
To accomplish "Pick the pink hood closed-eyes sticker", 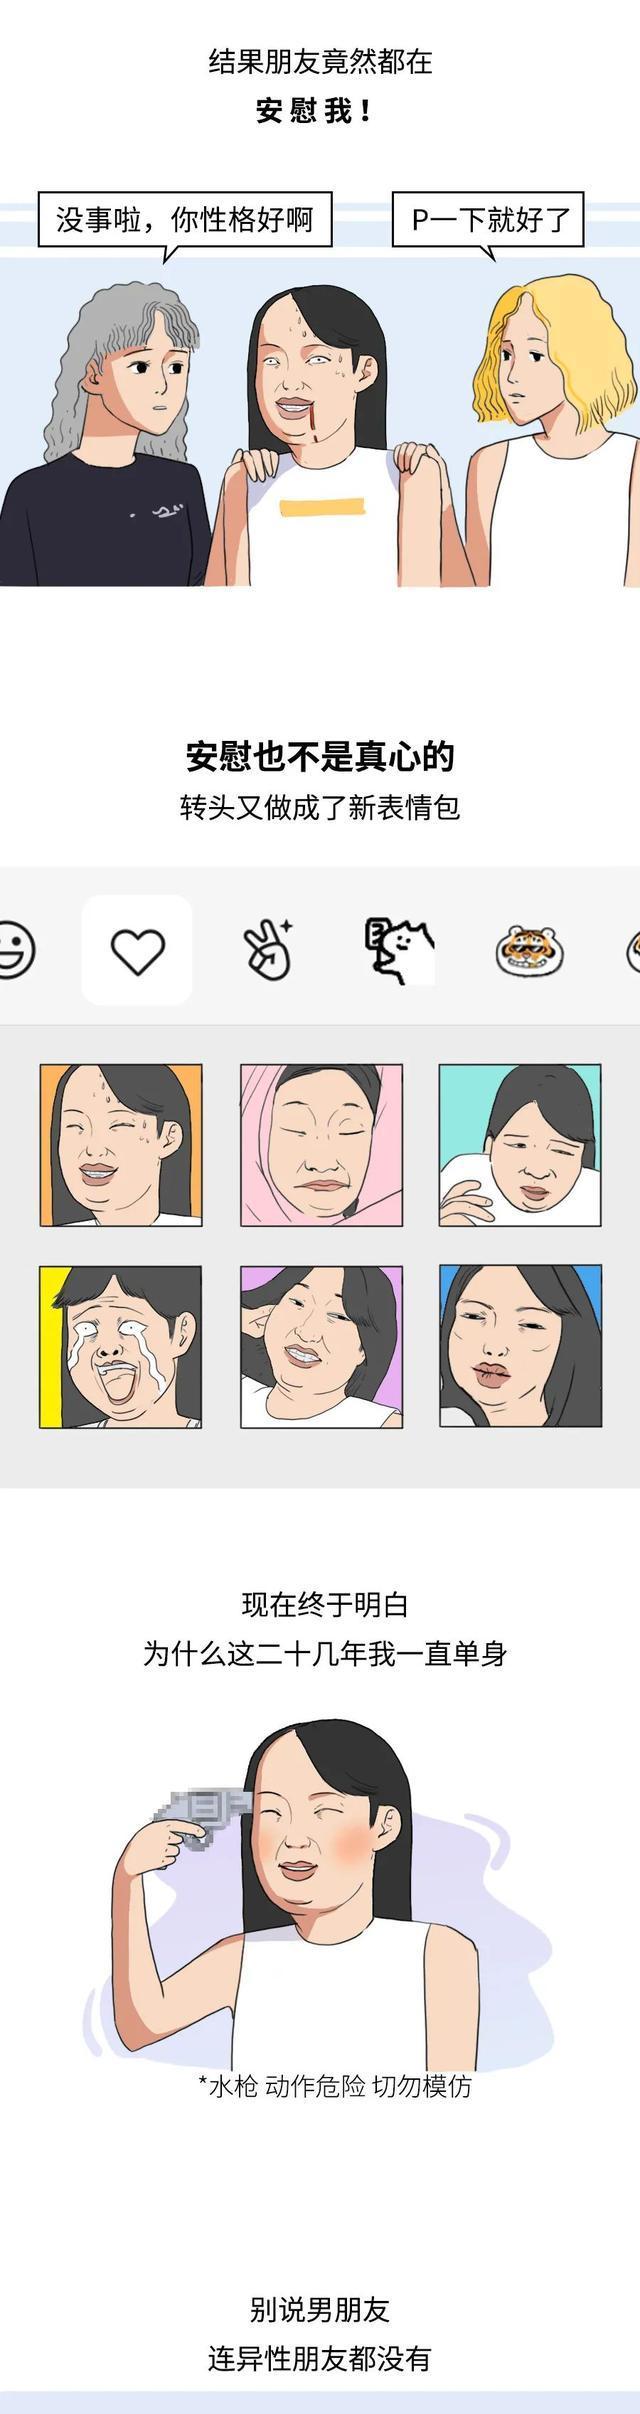I will point(321,1145).
